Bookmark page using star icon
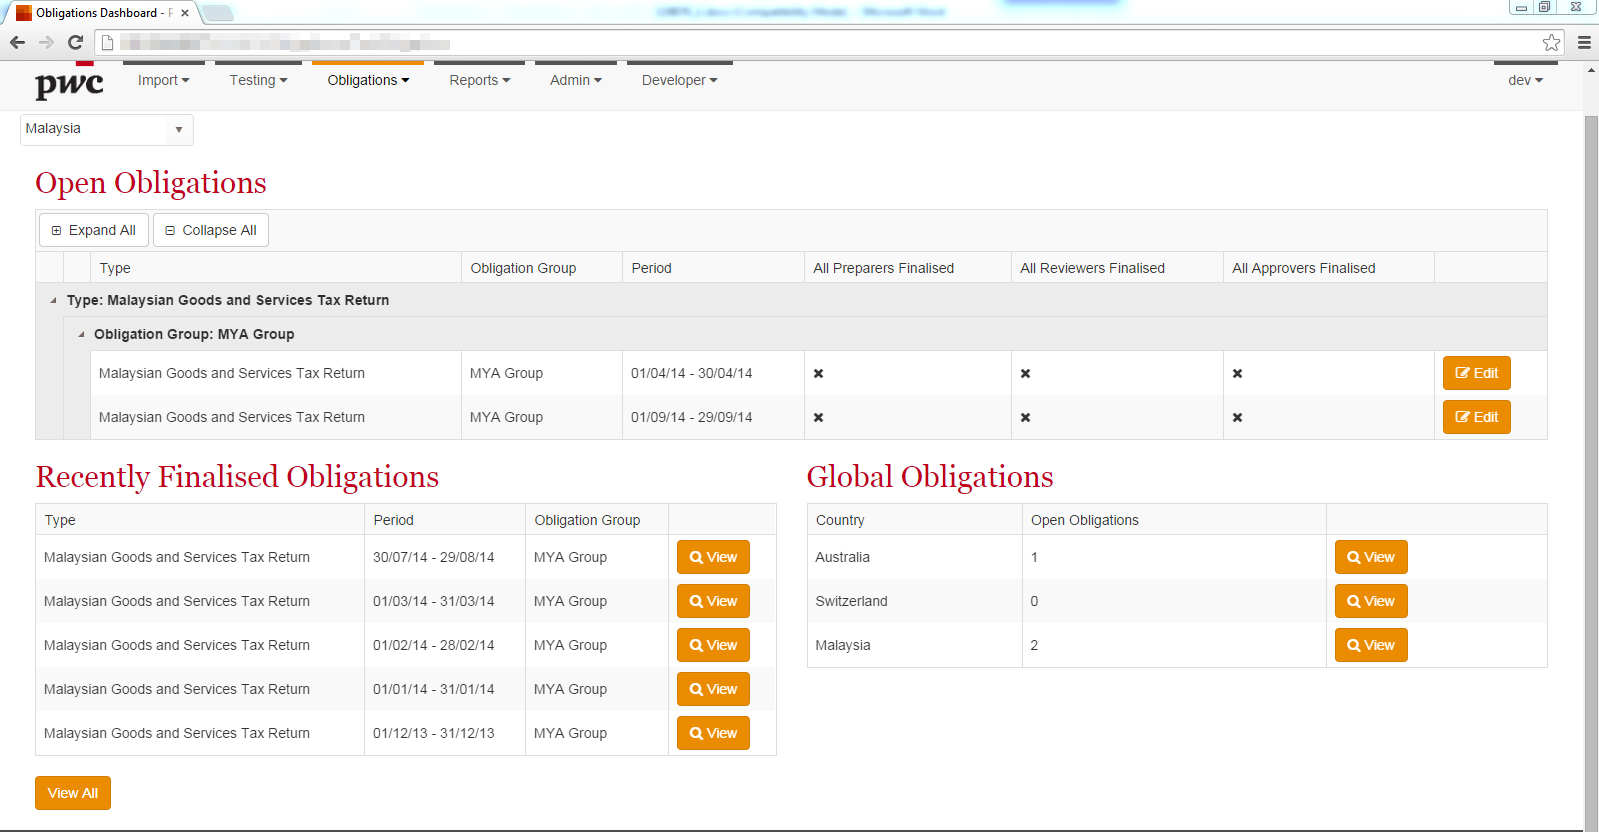 point(1551,43)
